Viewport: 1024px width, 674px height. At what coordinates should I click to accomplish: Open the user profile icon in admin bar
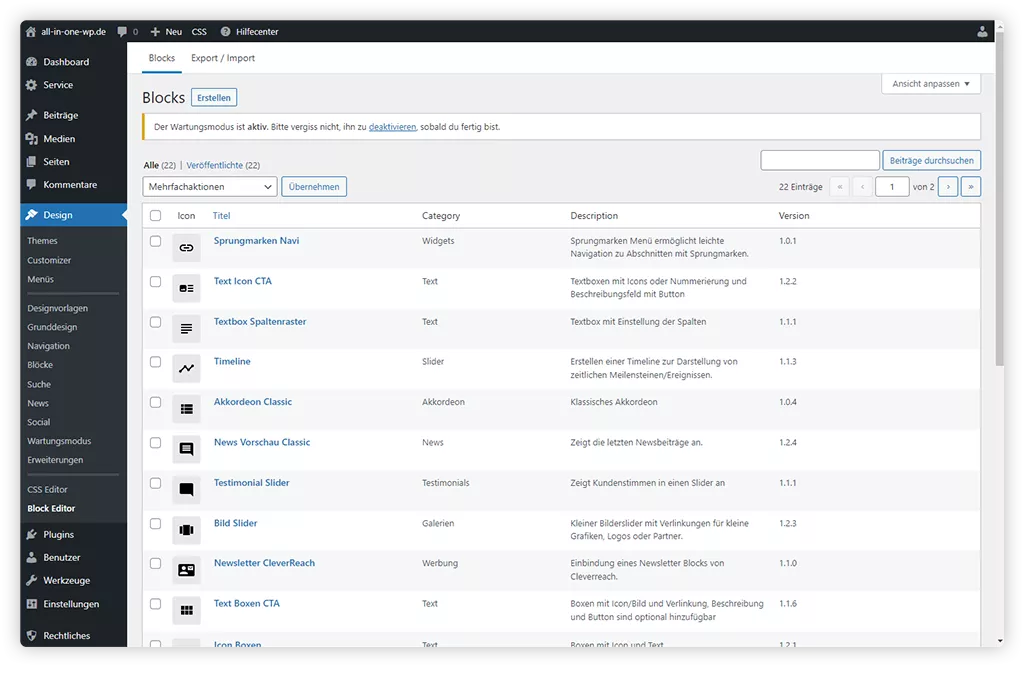(x=982, y=32)
